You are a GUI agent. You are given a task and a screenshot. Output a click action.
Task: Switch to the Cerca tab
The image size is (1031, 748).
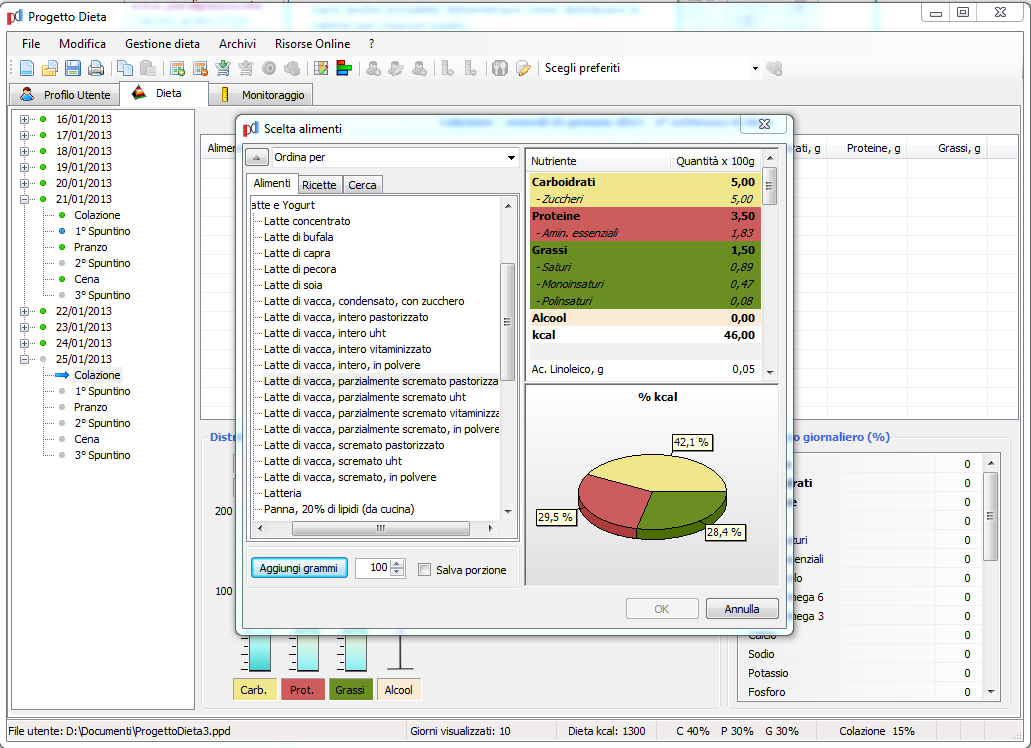pos(362,185)
